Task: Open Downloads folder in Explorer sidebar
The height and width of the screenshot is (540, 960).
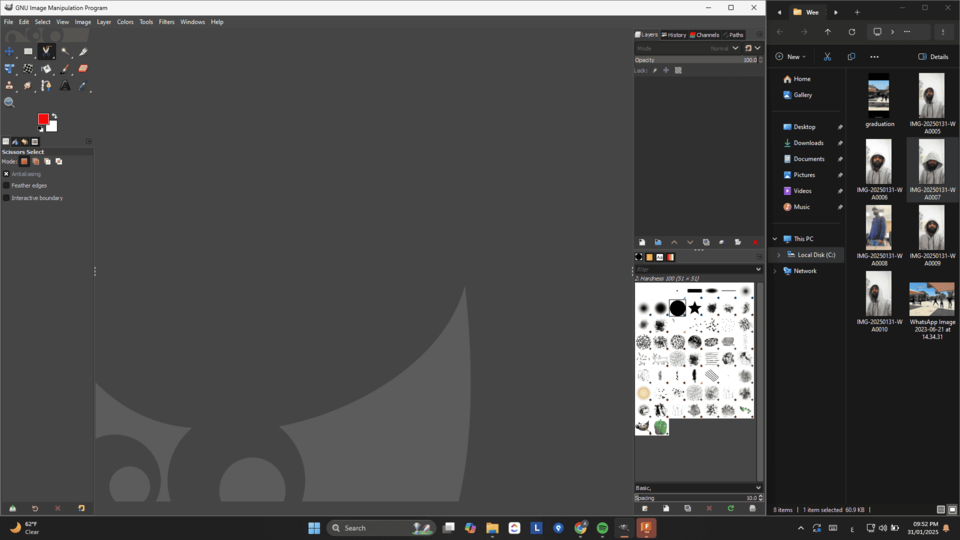Action: (808, 143)
